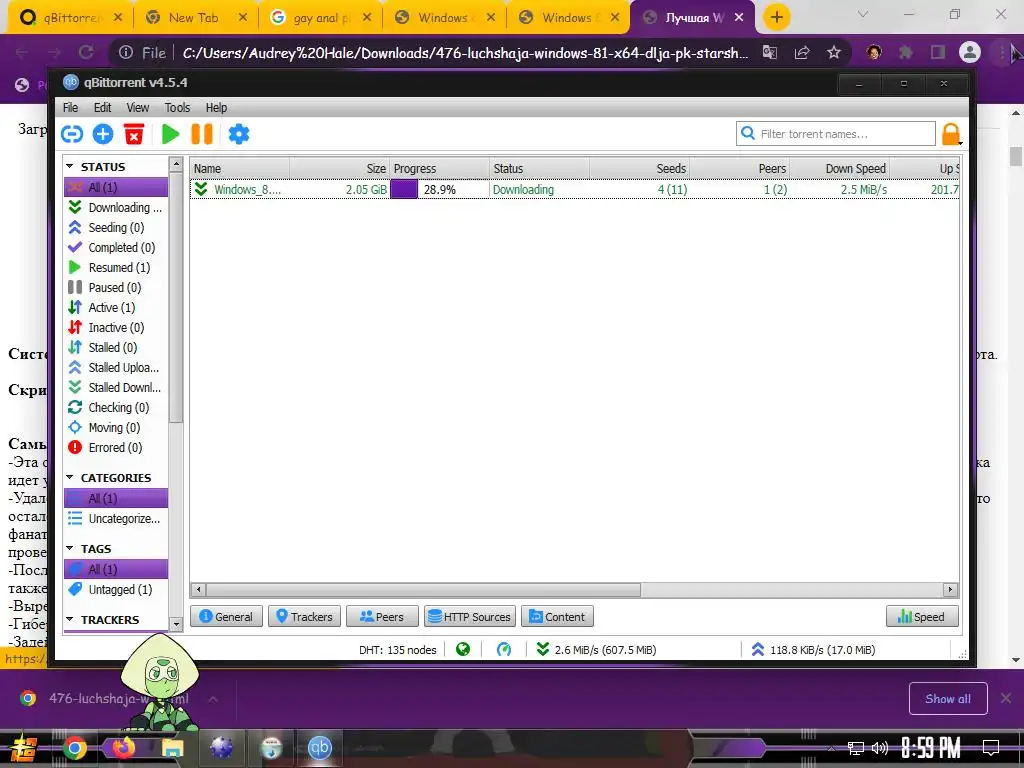The width and height of the screenshot is (1024, 768).
Task: Open Chrome extensions puzzle icon
Action: point(906,52)
